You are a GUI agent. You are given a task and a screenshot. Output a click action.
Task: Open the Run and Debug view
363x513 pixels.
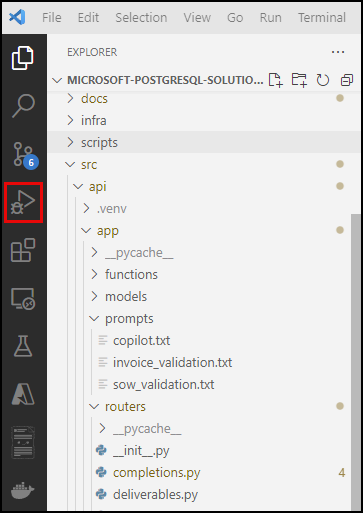click(x=23, y=202)
